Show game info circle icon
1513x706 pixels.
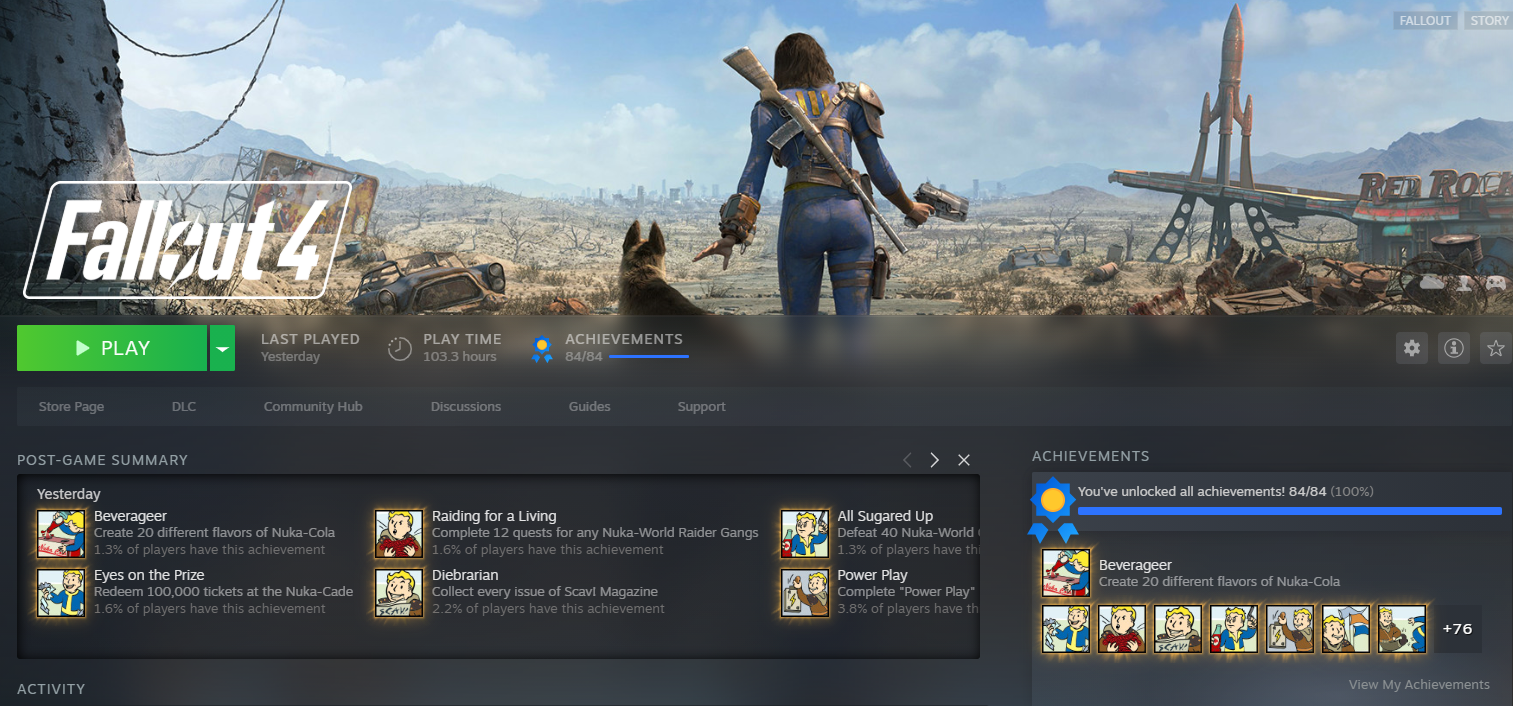pos(1454,348)
